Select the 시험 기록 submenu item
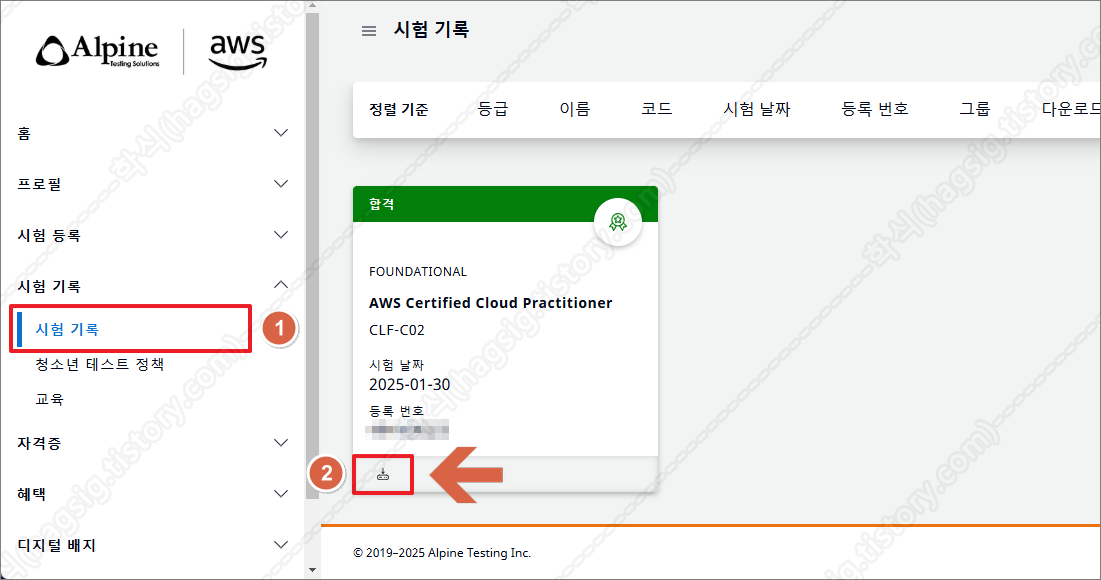 67,329
